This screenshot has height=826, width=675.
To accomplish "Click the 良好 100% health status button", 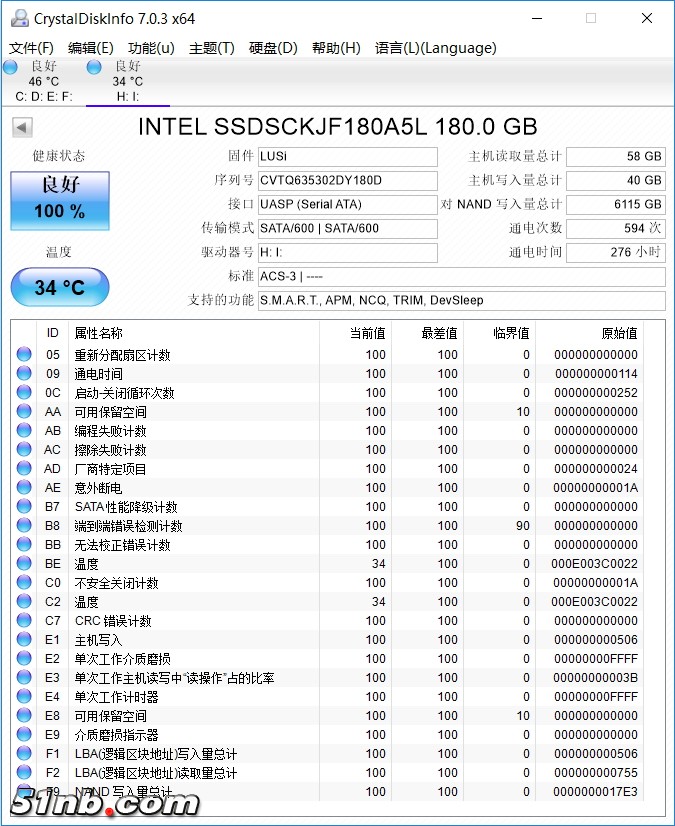I will 60,197.
